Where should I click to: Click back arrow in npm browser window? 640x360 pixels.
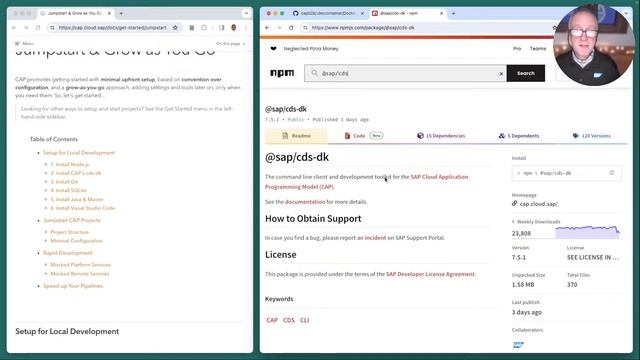[267, 28]
